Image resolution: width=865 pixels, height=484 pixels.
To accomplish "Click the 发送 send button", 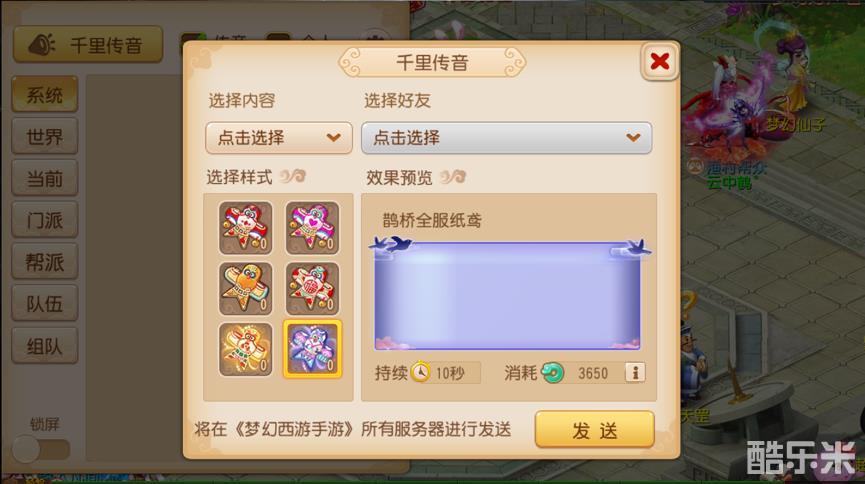I will (595, 430).
